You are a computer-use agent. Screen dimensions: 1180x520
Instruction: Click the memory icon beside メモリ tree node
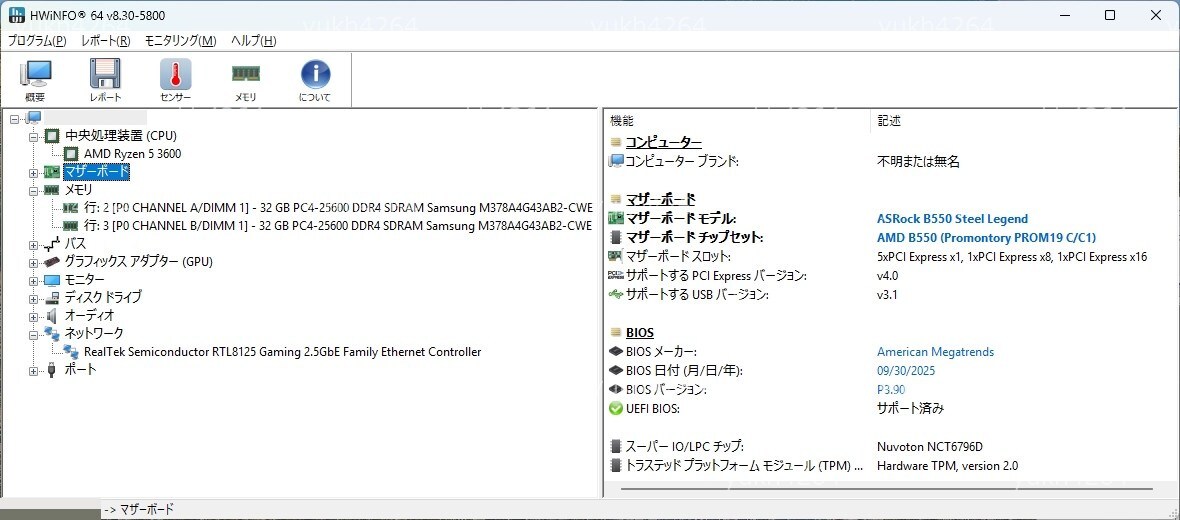[52, 190]
